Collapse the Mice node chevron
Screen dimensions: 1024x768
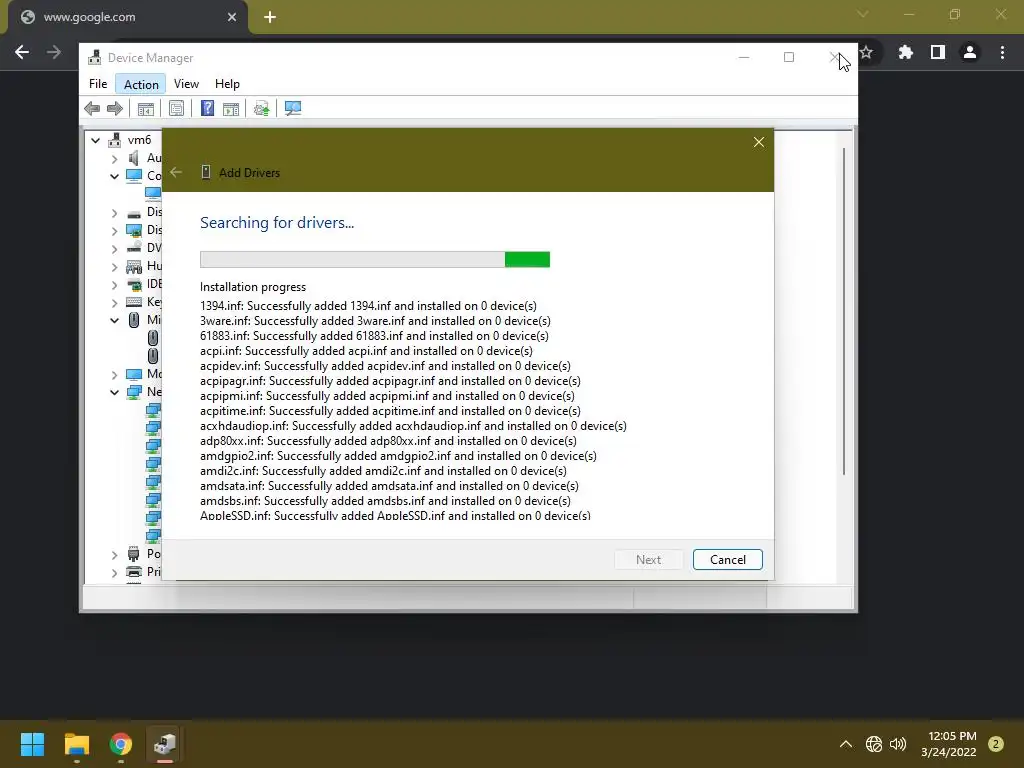114,320
